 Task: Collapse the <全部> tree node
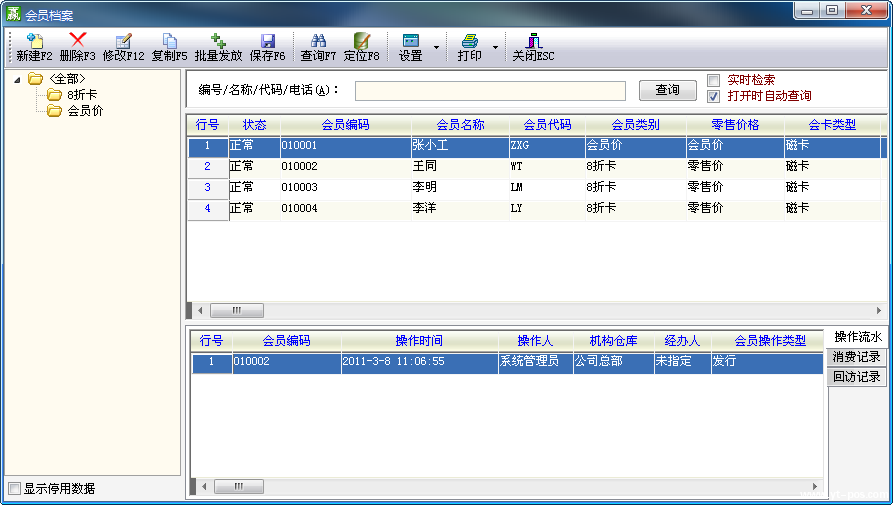pos(17,80)
